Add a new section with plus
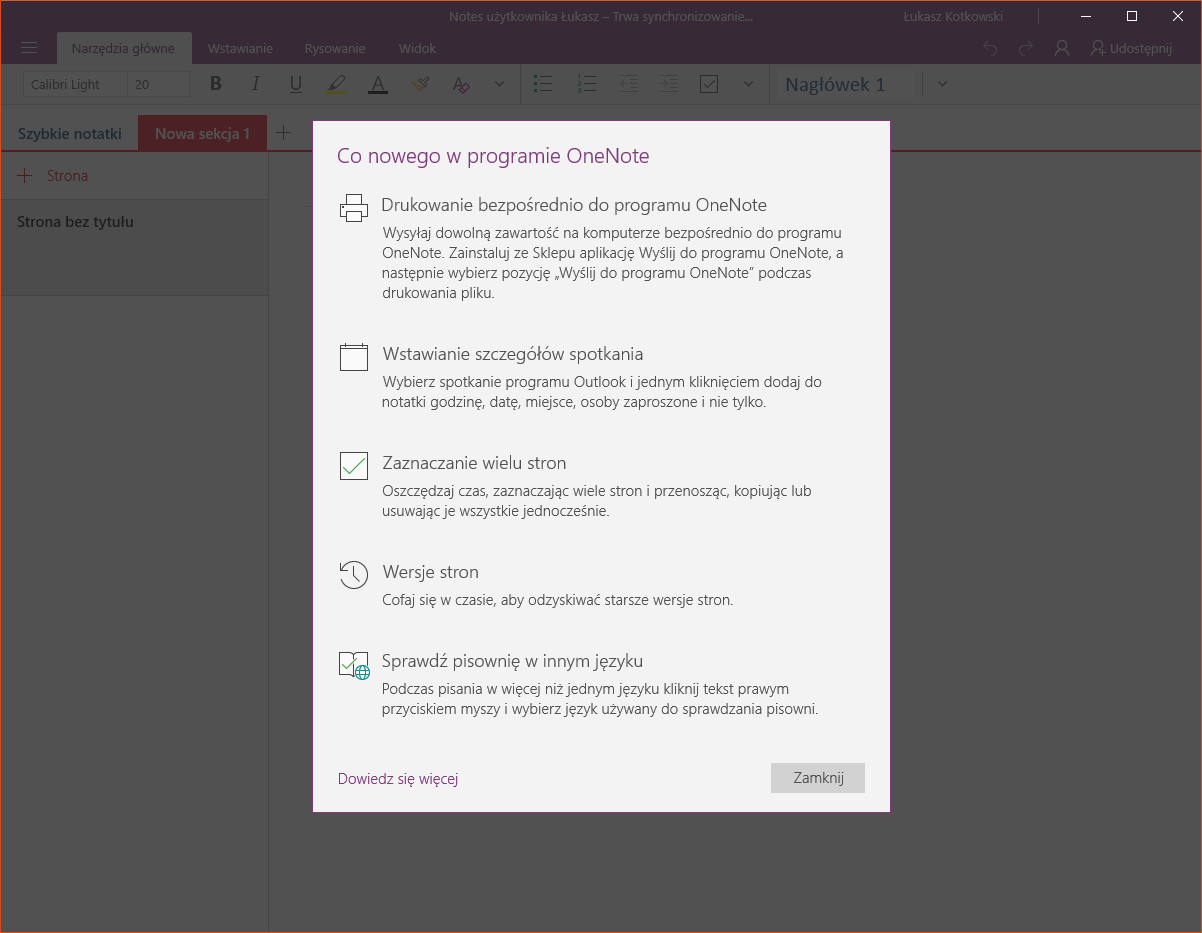This screenshot has width=1202, height=933. click(284, 132)
